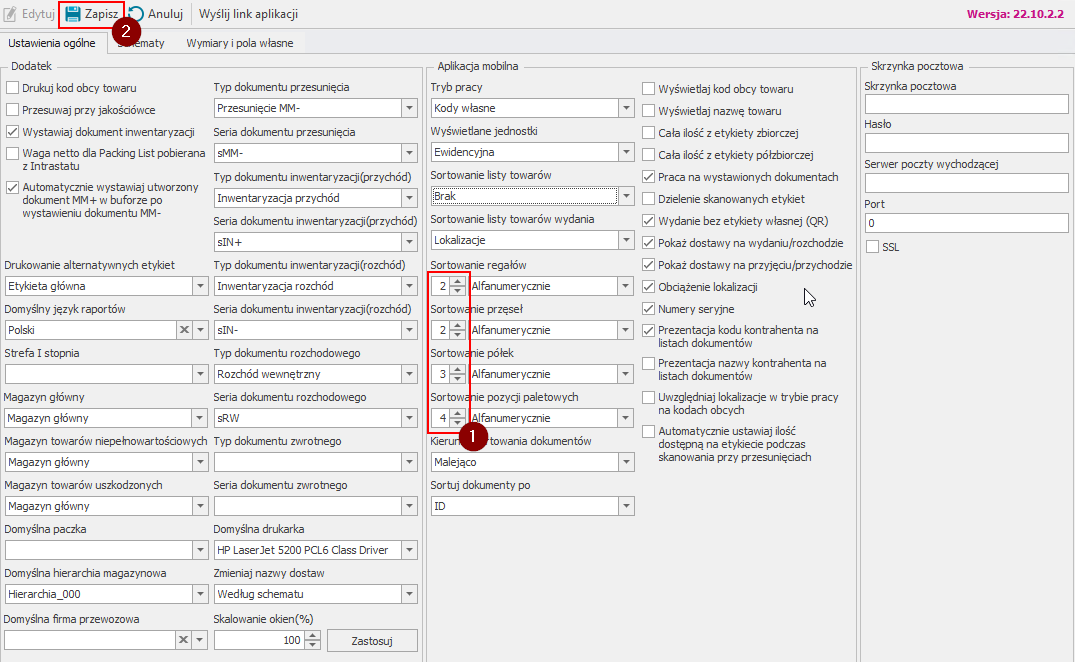1075x662 pixels.
Task: Increase Sortowanie regałów value with up arrow
Action: click(x=457, y=281)
